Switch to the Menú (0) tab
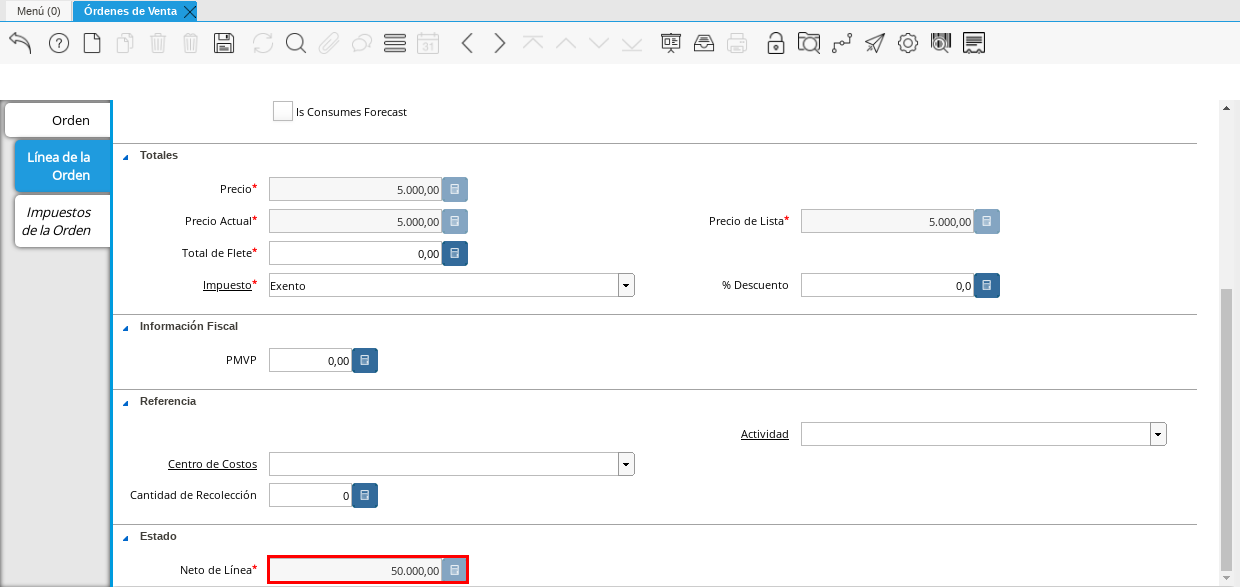 click(x=39, y=11)
